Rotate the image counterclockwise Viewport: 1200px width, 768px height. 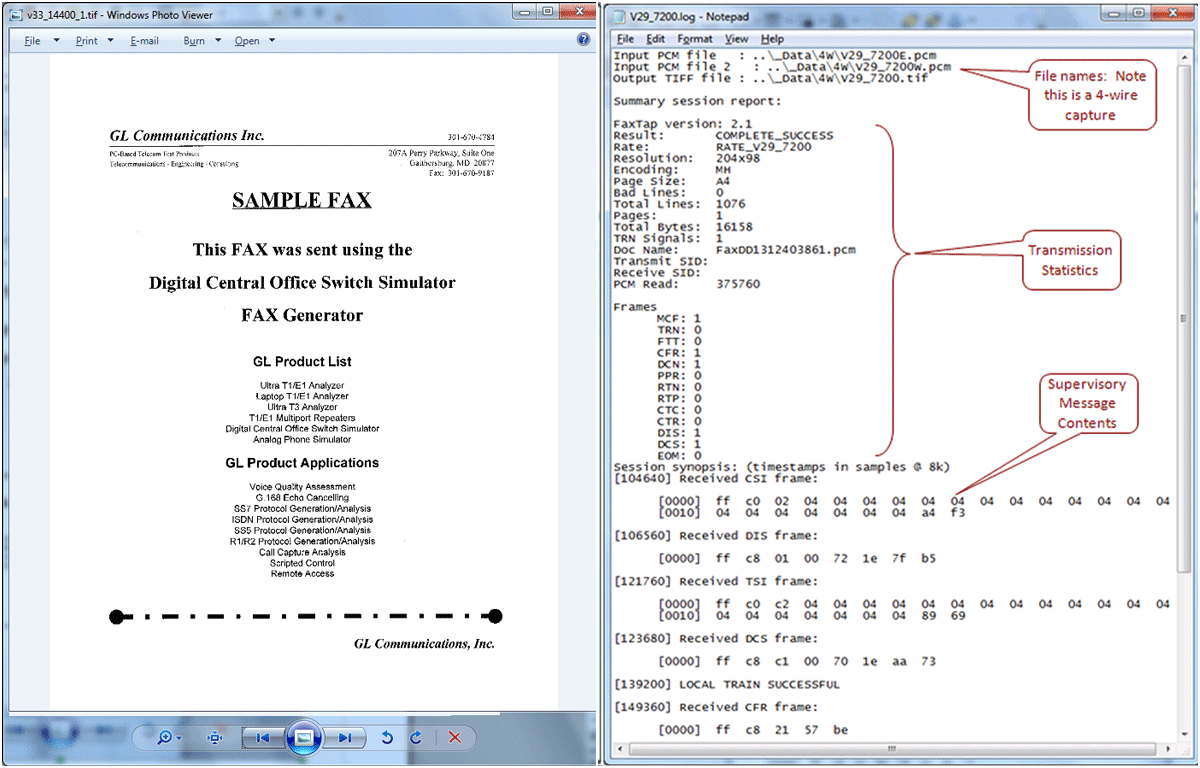[388, 738]
